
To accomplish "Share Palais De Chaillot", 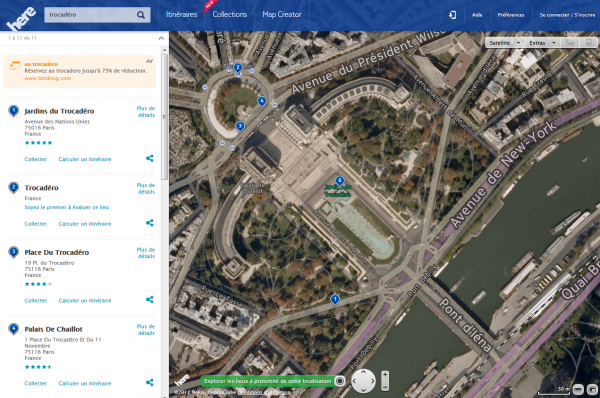I will 150,382.
